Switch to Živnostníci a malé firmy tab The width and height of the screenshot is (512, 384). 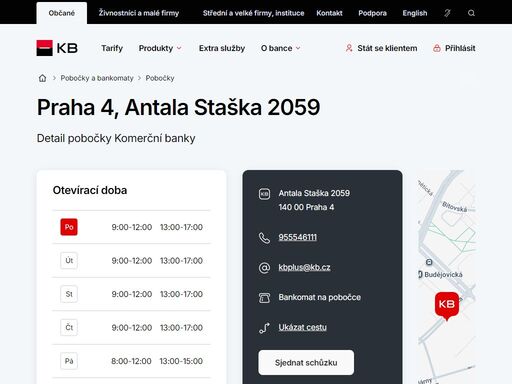click(139, 13)
